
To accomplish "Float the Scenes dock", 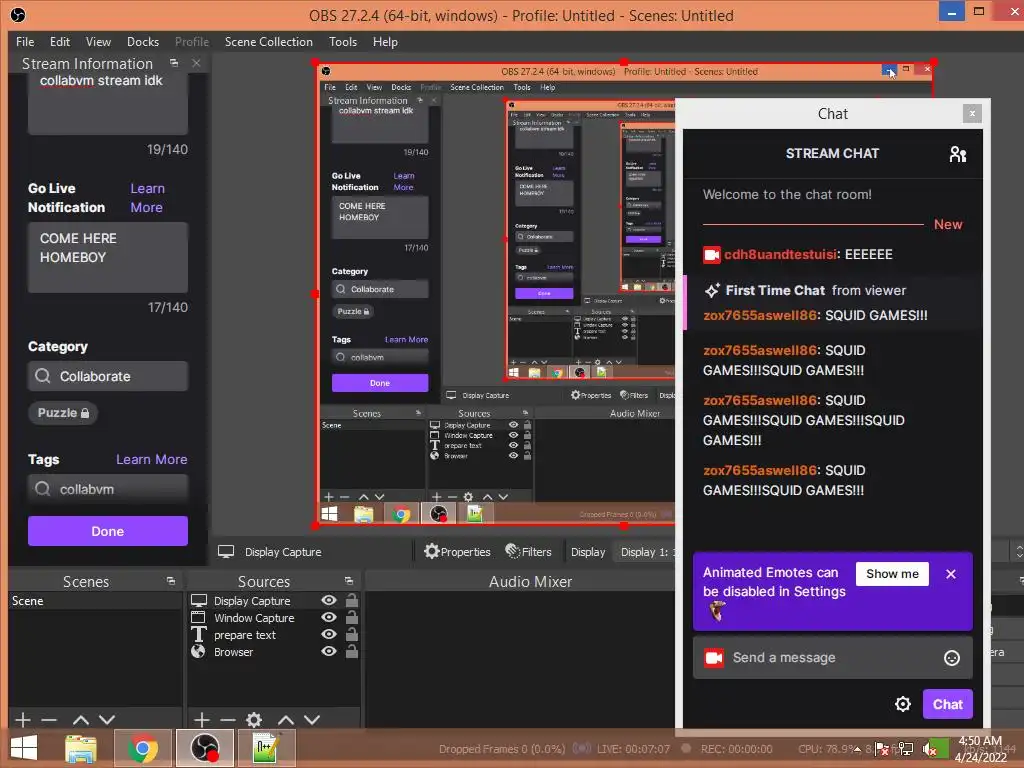I will [x=171, y=581].
